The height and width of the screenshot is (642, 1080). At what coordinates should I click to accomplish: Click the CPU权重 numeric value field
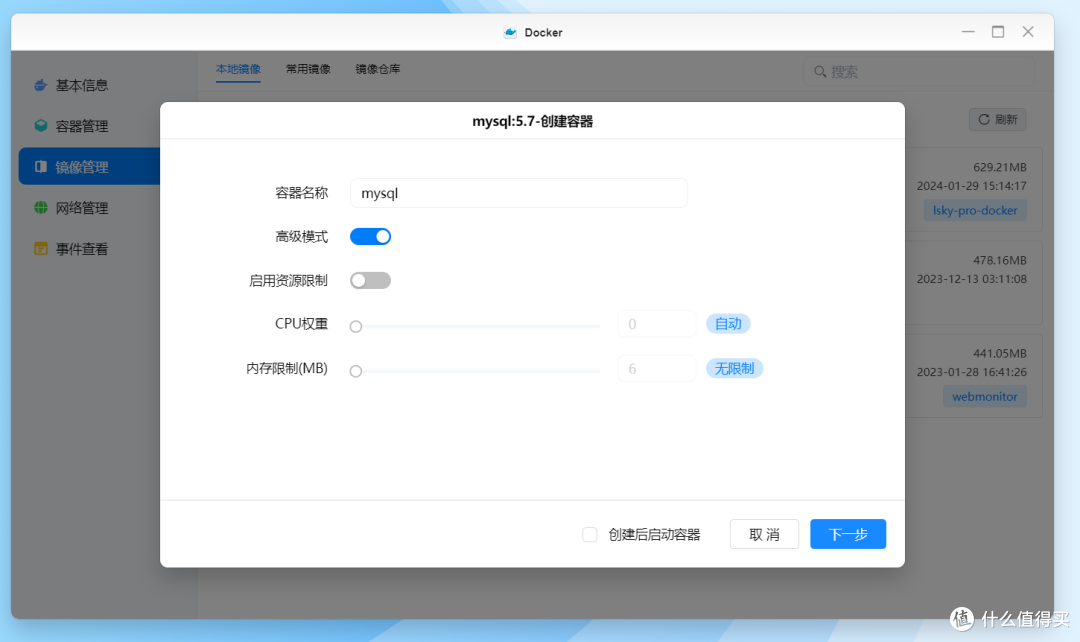tap(656, 324)
